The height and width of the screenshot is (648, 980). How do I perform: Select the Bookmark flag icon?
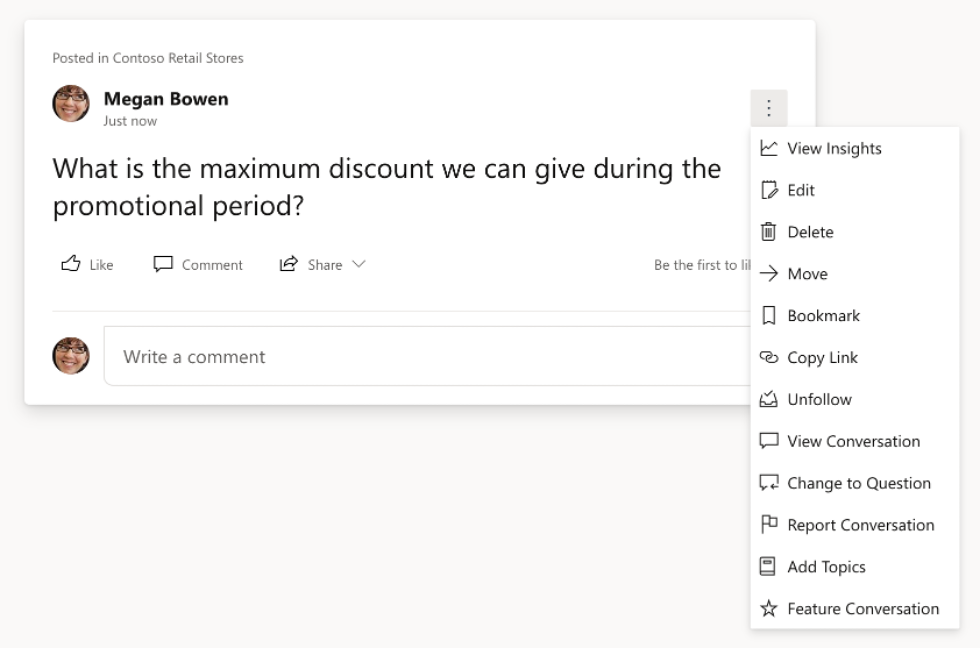767,315
